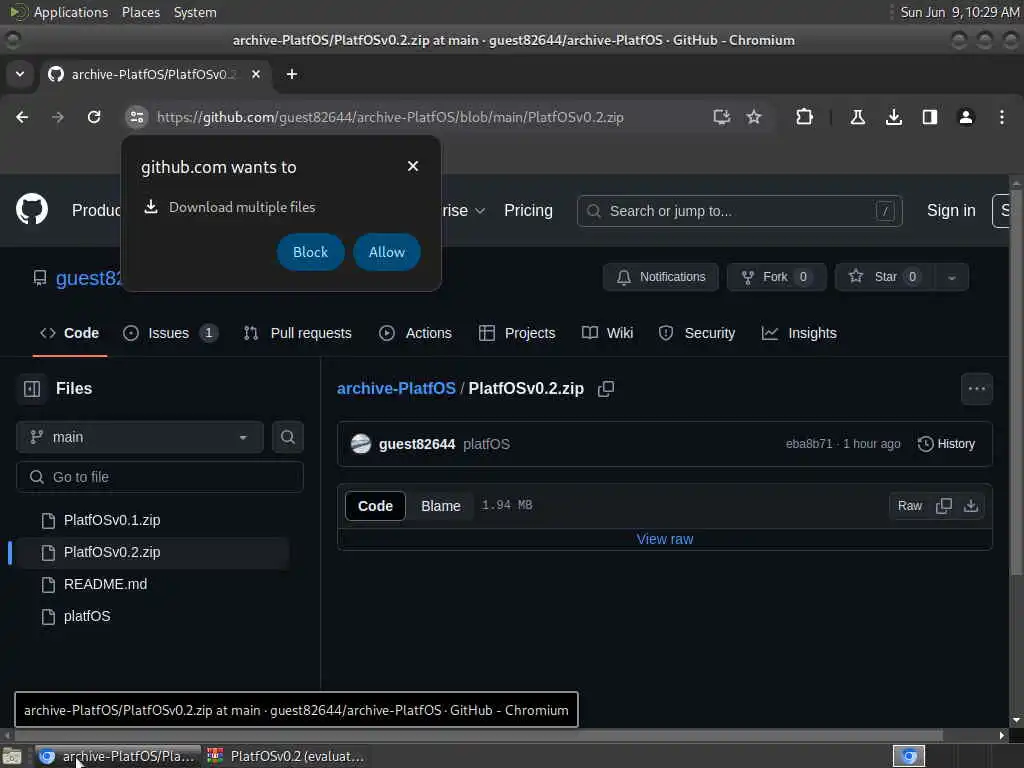Fork the repository
Viewport: 1024px width, 768px height.
pyautogui.click(x=776, y=277)
